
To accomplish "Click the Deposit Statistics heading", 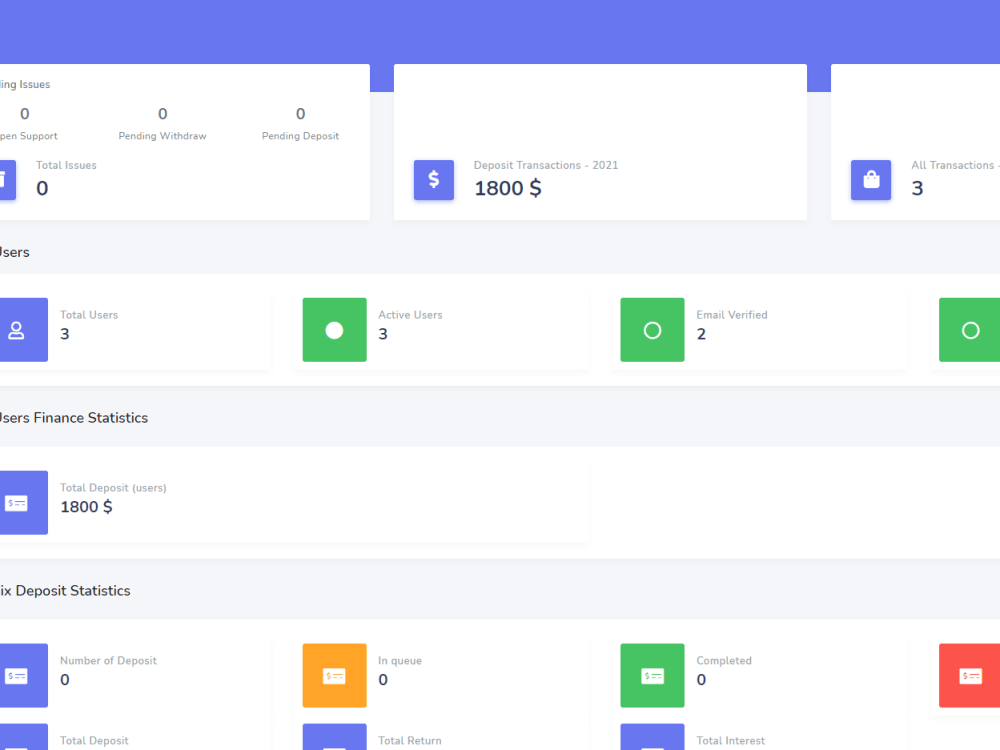I will coord(65,591).
